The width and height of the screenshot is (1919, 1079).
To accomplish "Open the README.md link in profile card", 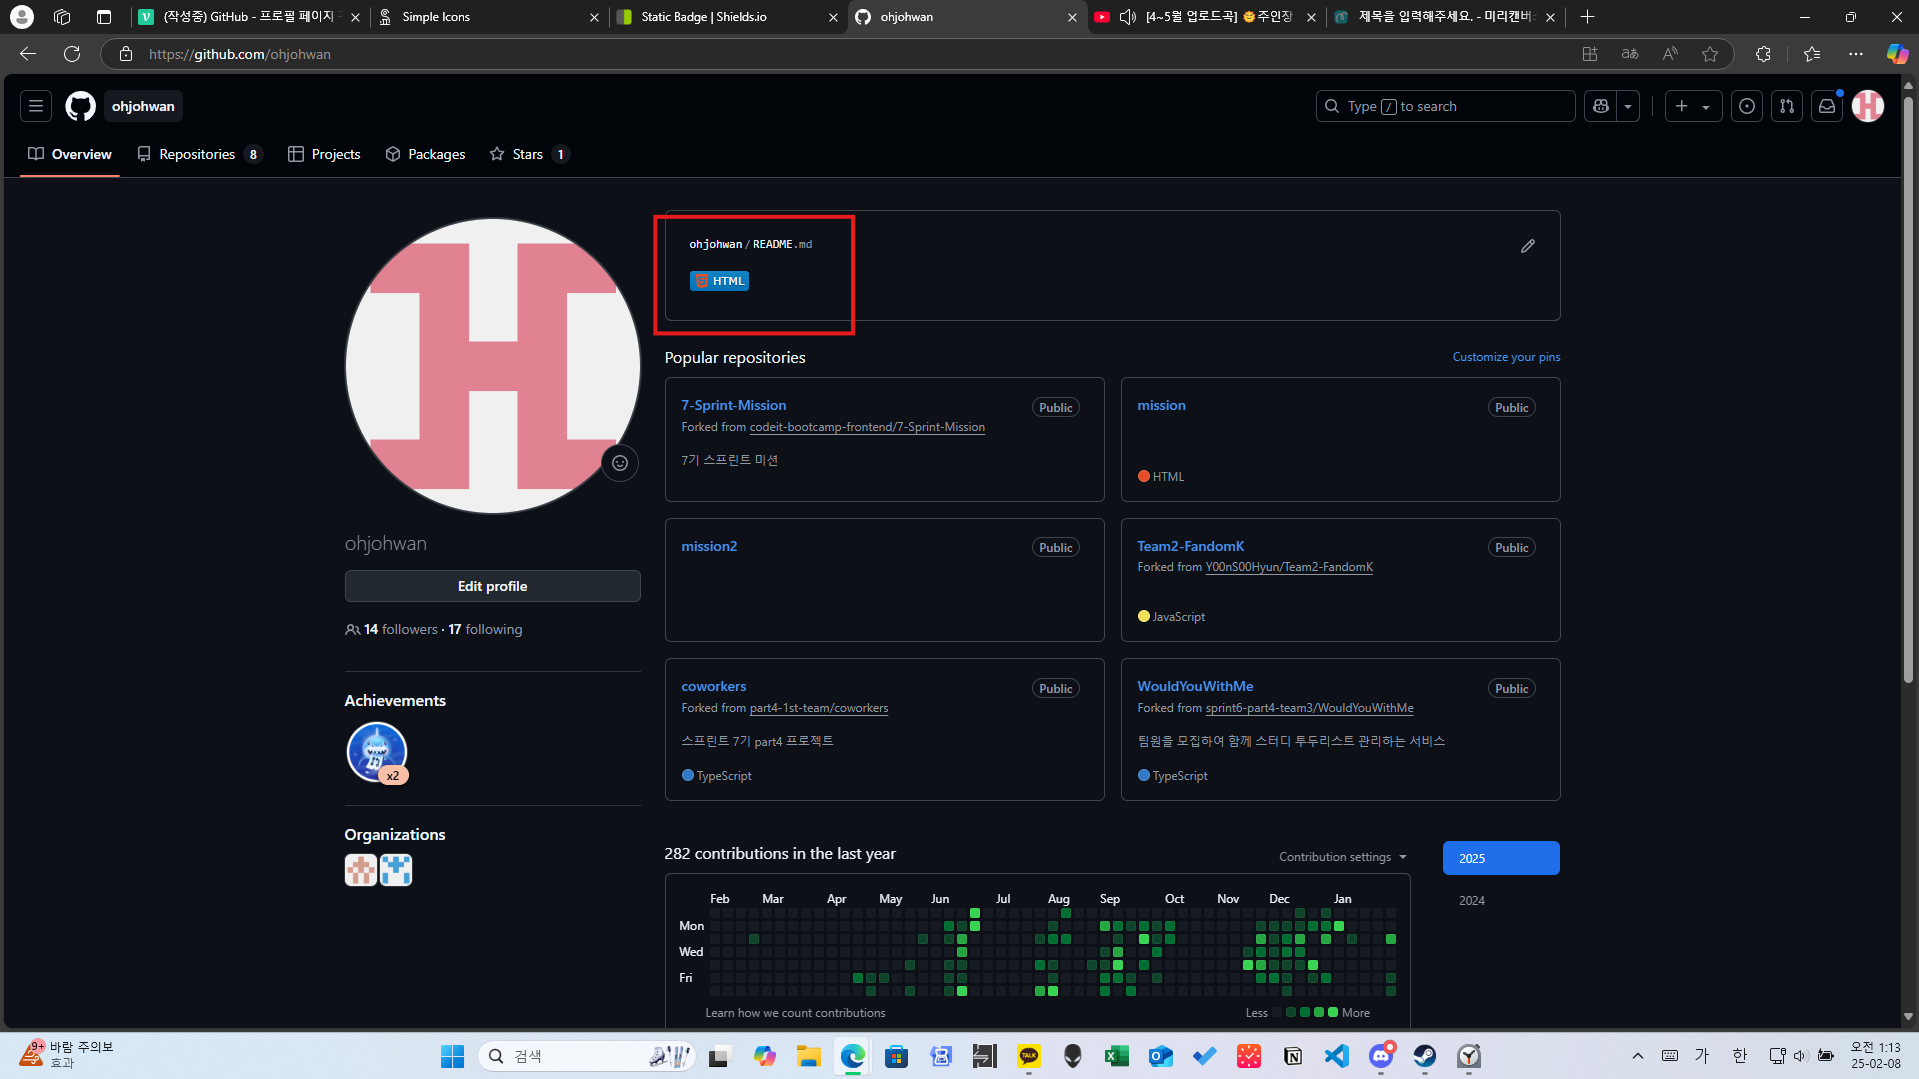I will pos(782,244).
